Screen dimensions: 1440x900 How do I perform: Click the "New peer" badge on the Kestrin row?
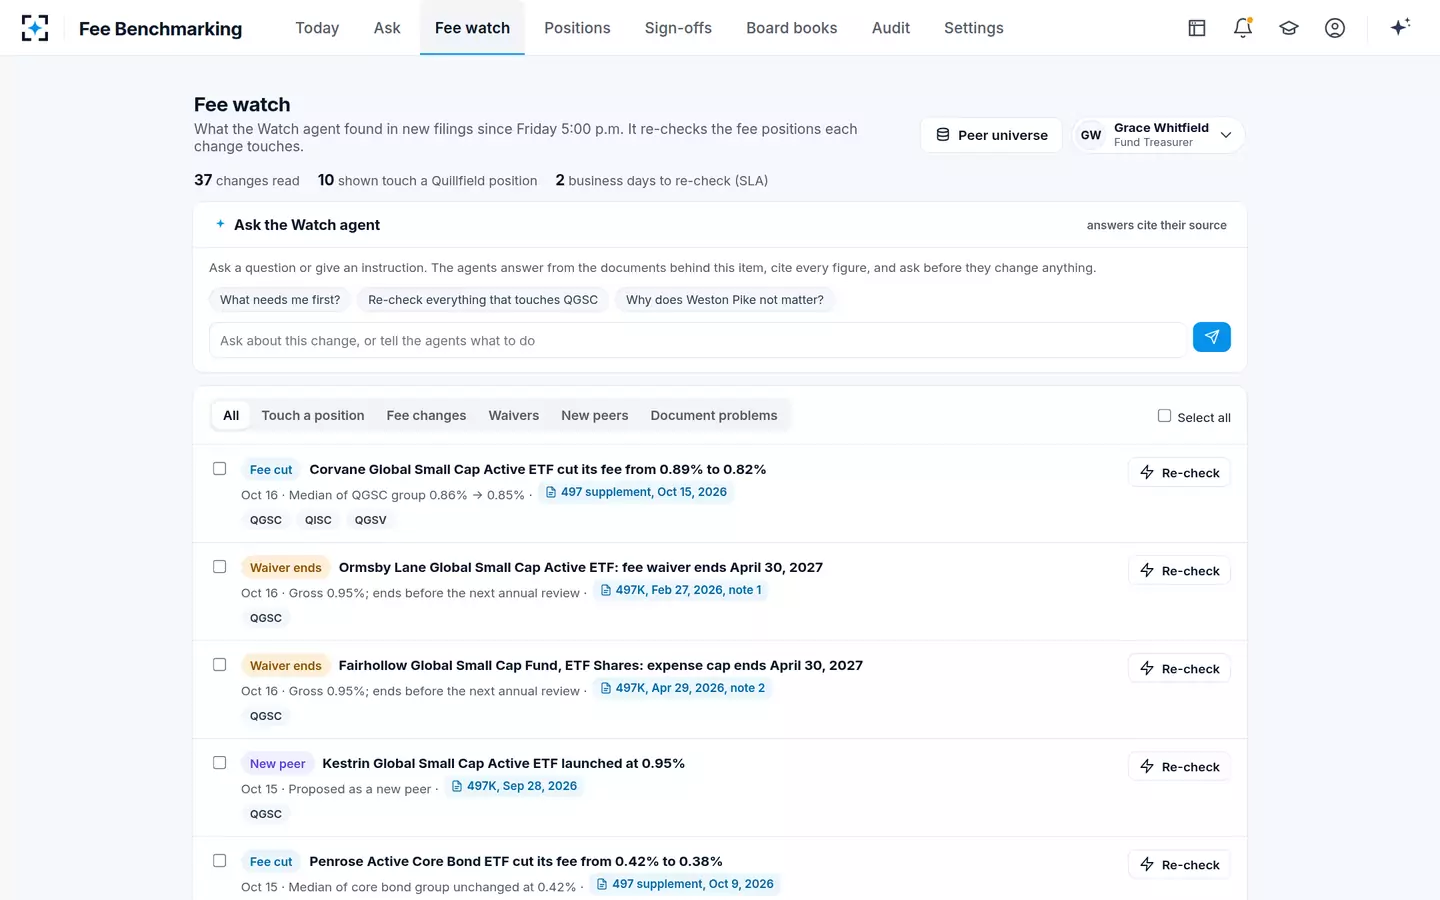click(x=278, y=764)
